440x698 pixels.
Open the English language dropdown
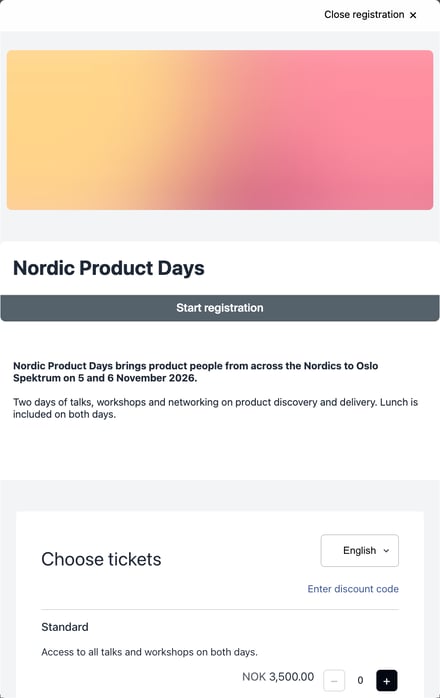coord(359,551)
